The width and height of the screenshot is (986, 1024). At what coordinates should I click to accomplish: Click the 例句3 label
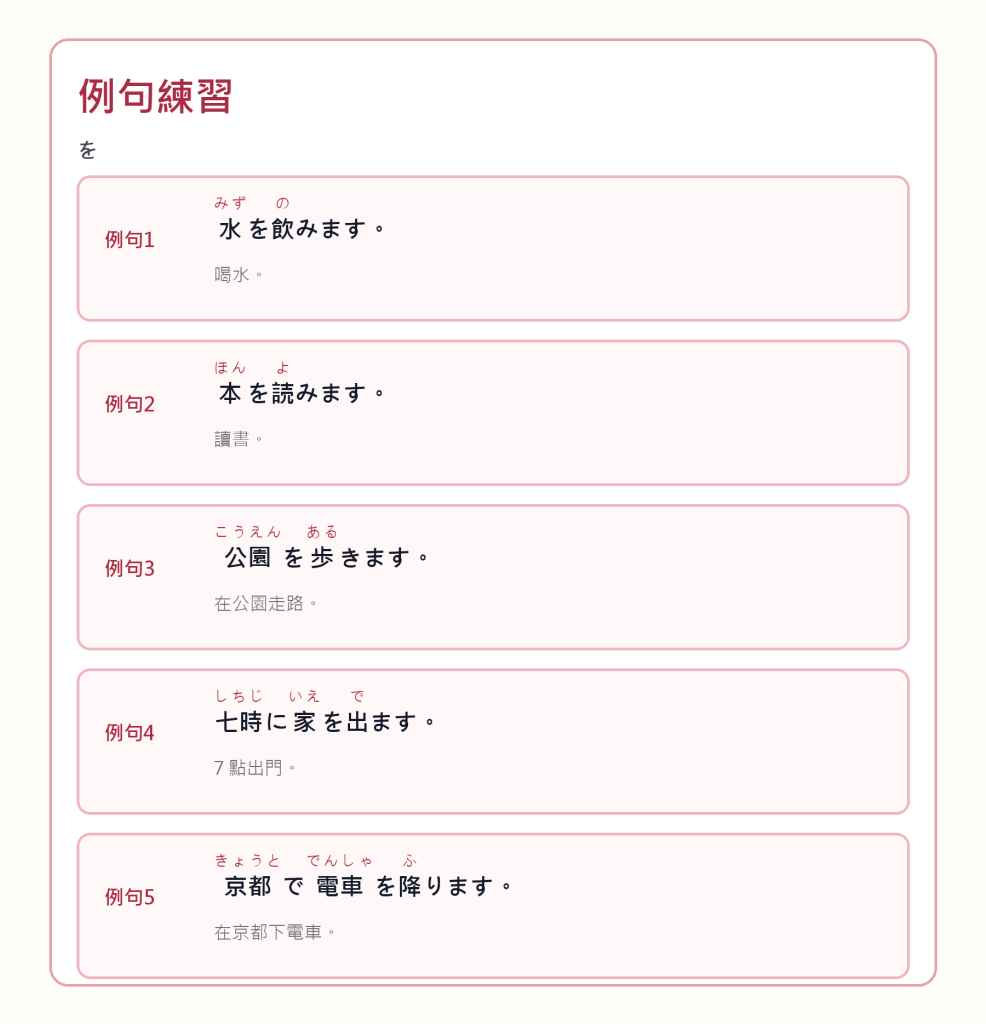click(130, 568)
